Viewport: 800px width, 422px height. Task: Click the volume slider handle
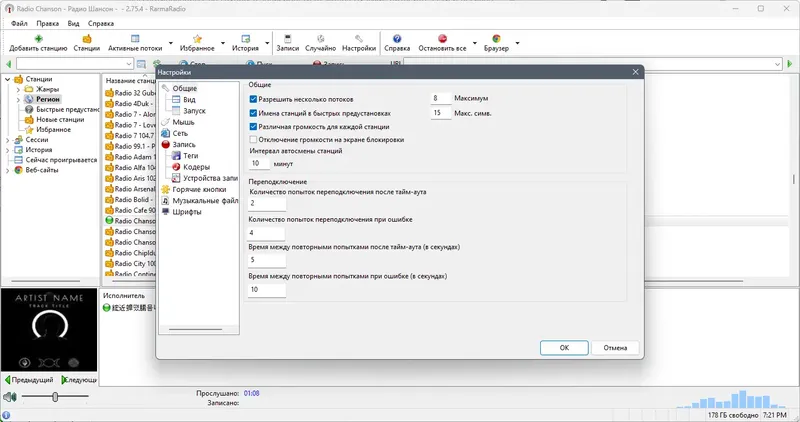coord(55,396)
